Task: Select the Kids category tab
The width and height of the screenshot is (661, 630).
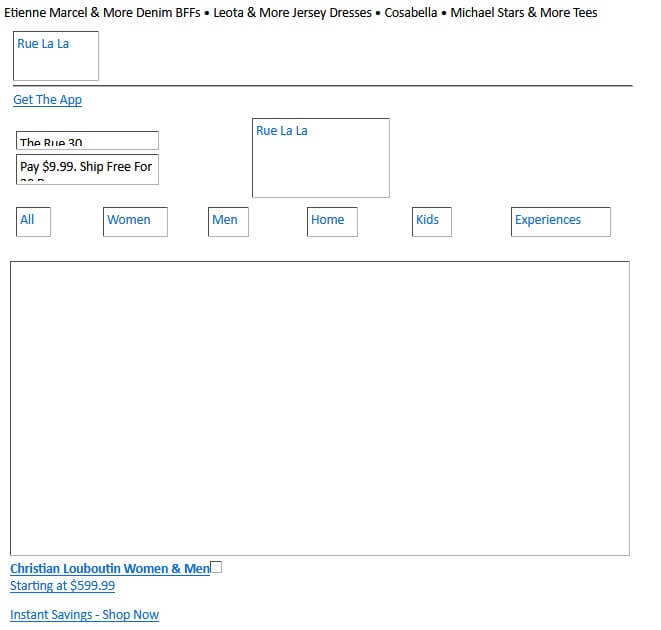Action: 432,221
